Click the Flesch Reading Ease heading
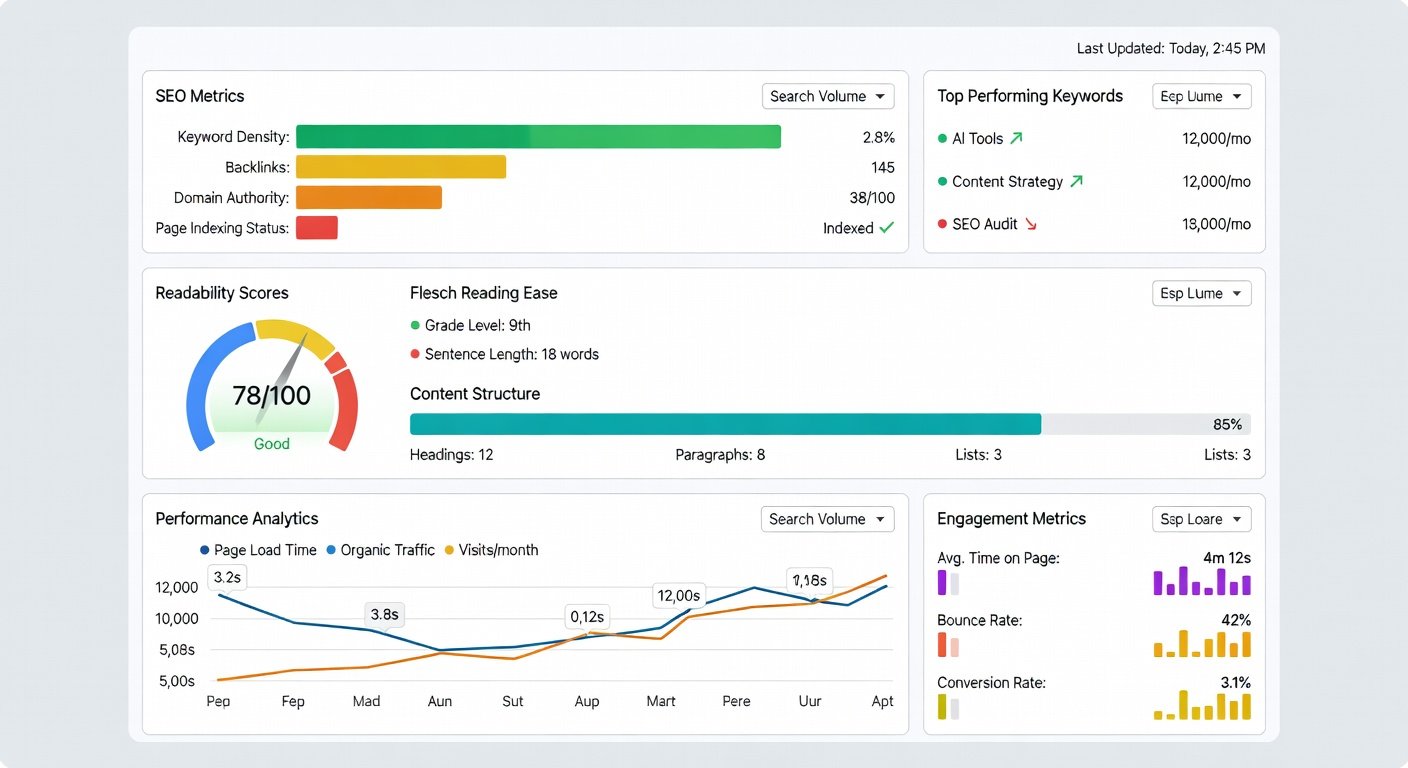 click(484, 293)
